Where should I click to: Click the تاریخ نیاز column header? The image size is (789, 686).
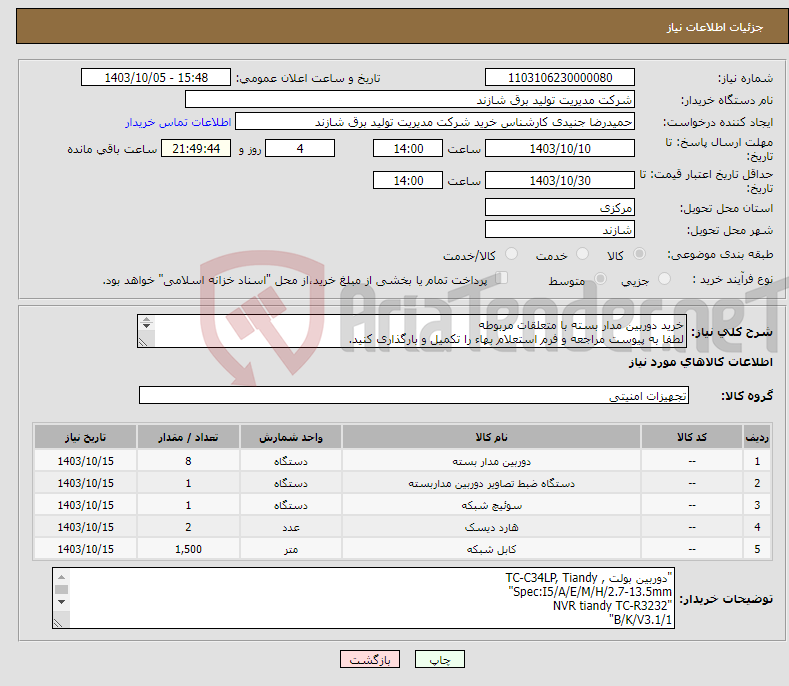tap(86, 437)
